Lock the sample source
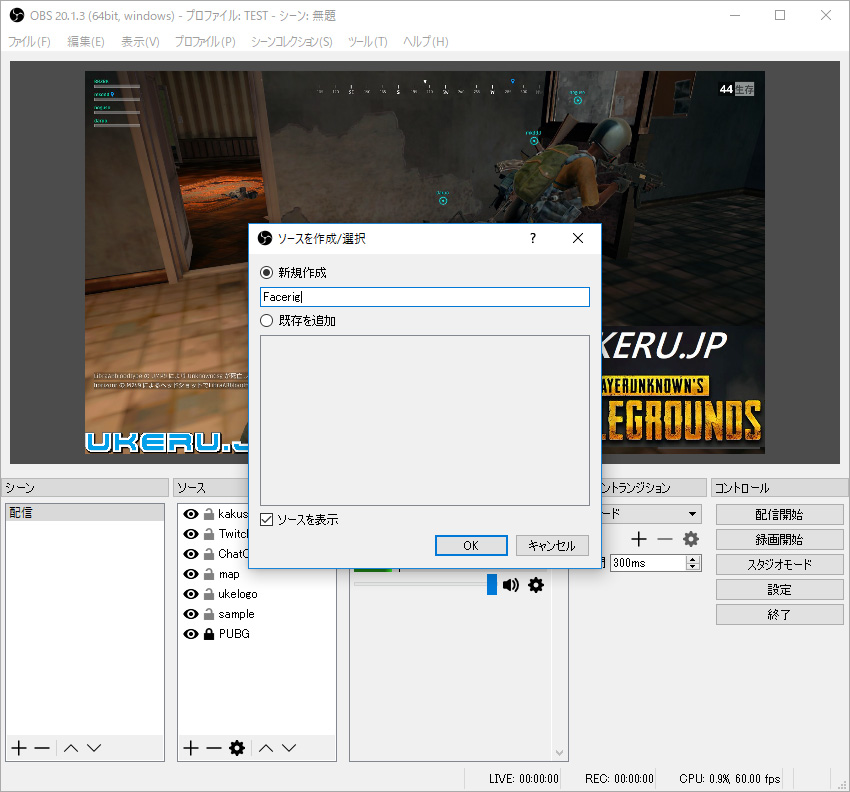The height and width of the screenshot is (792, 850). coord(209,614)
